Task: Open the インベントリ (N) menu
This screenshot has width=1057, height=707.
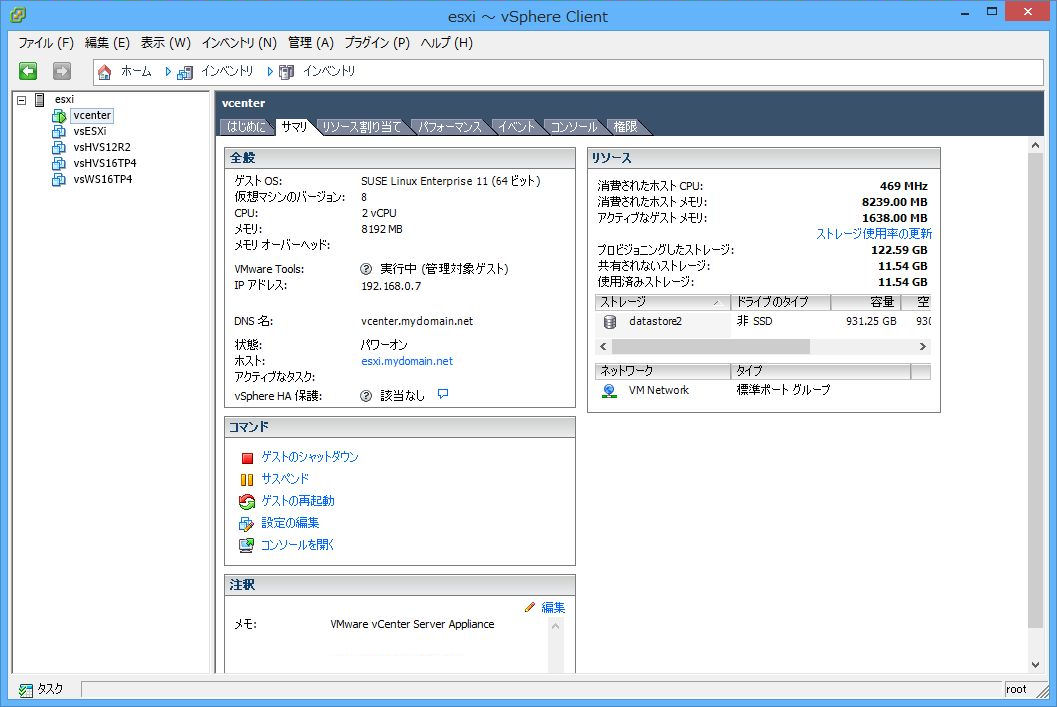Action: tap(239, 43)
